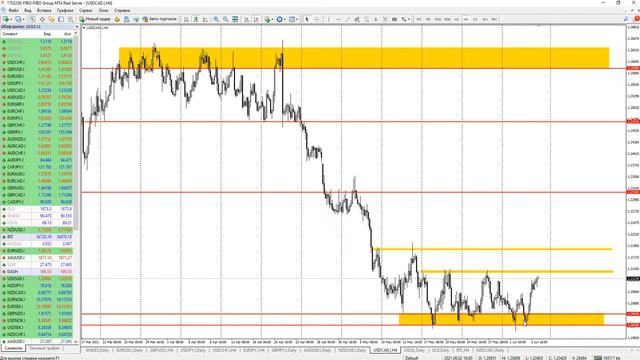The image size is (640, 360).
Task: Open the Сервис menu
Action: tap(86, 10)
